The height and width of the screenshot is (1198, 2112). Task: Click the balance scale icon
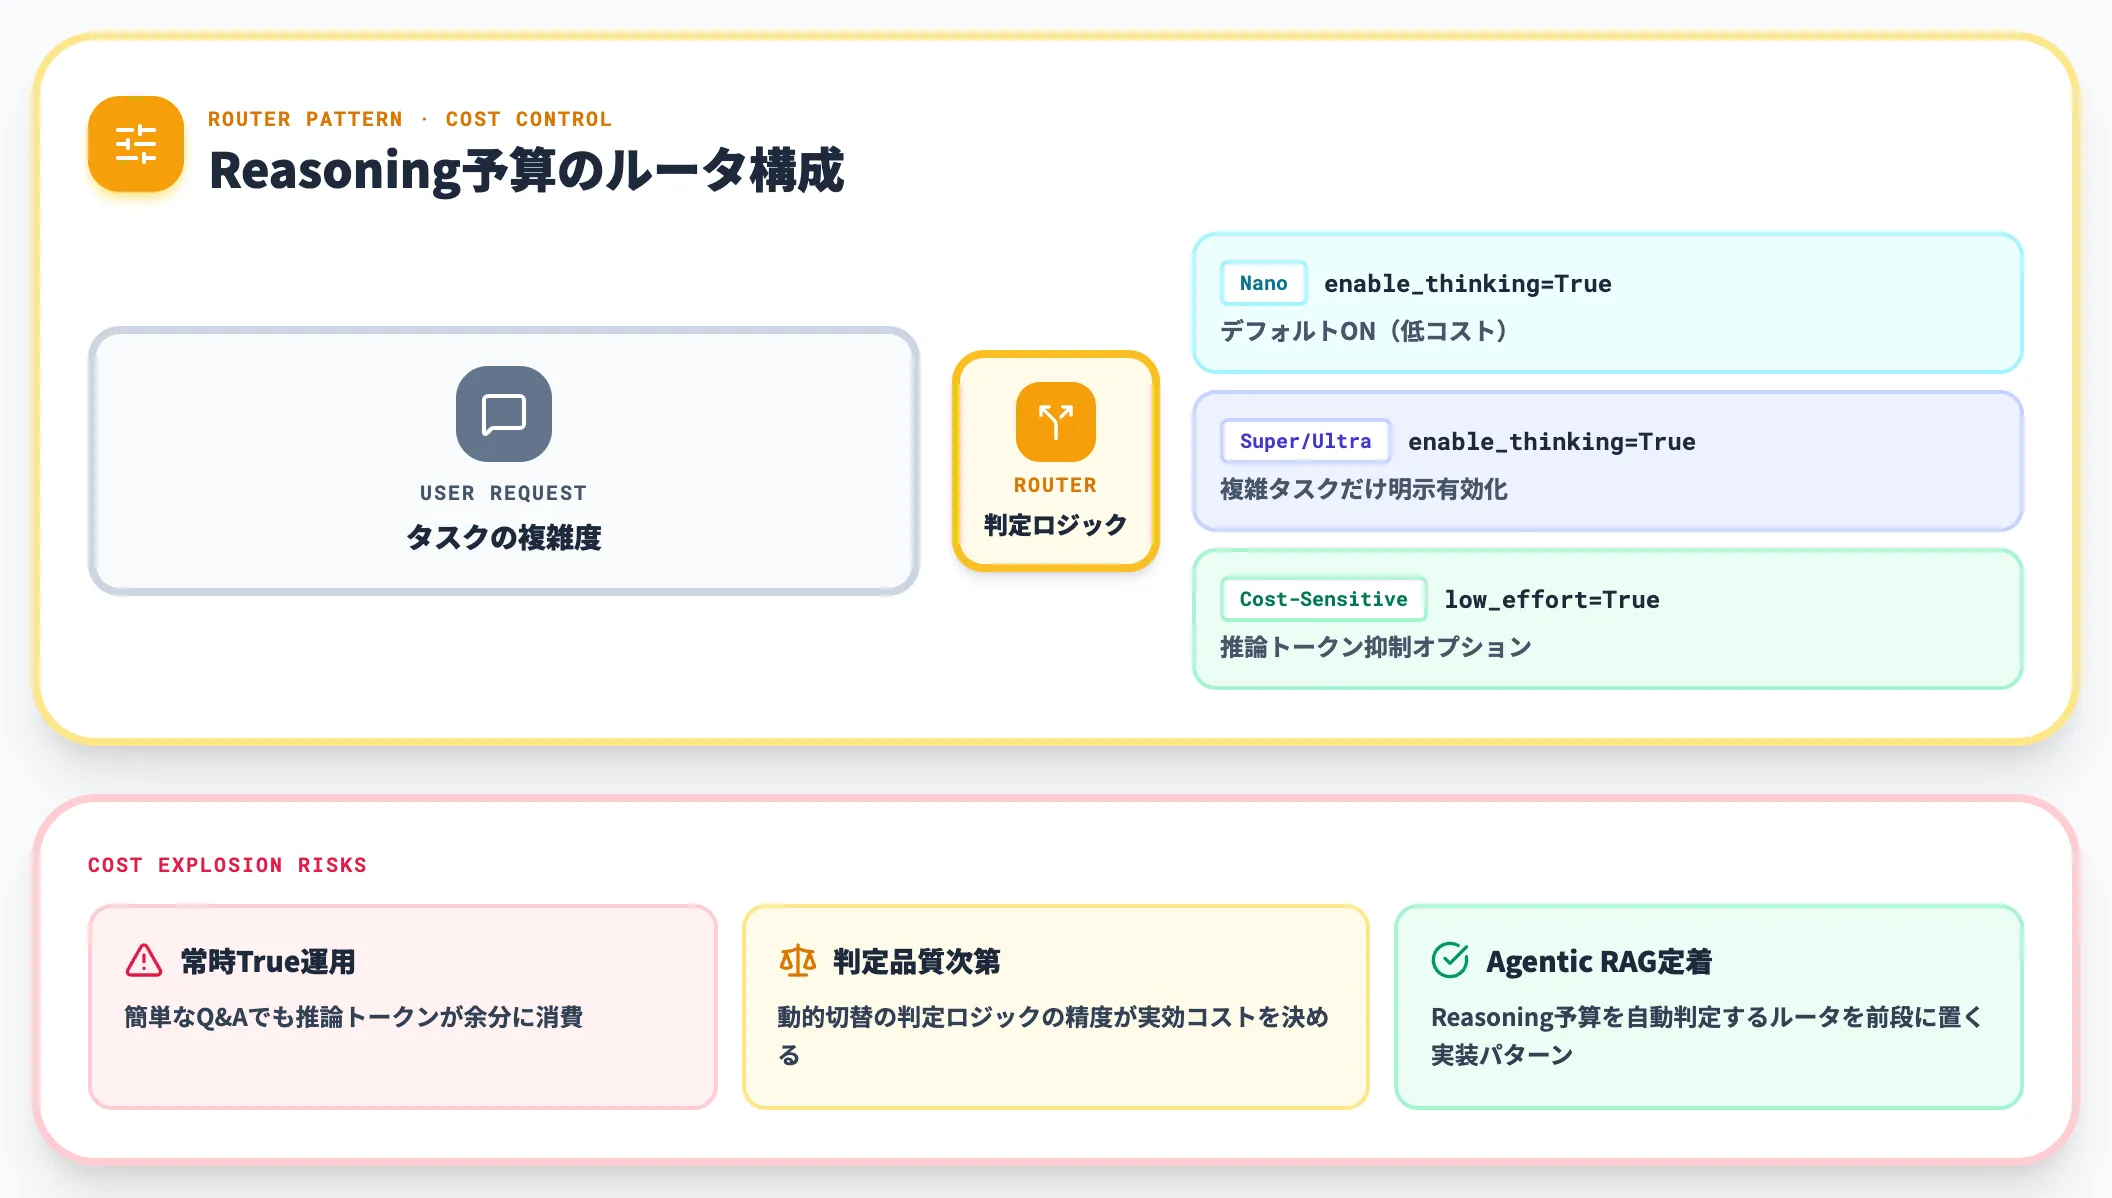[x=797, y=960]
